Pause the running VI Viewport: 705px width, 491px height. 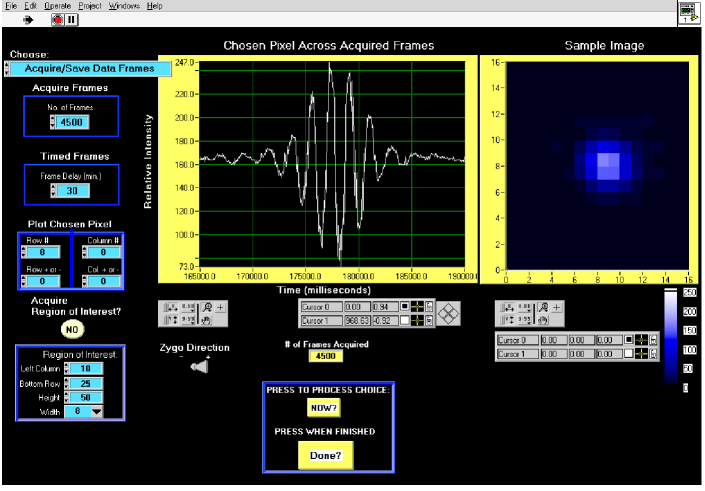(71, 20)
